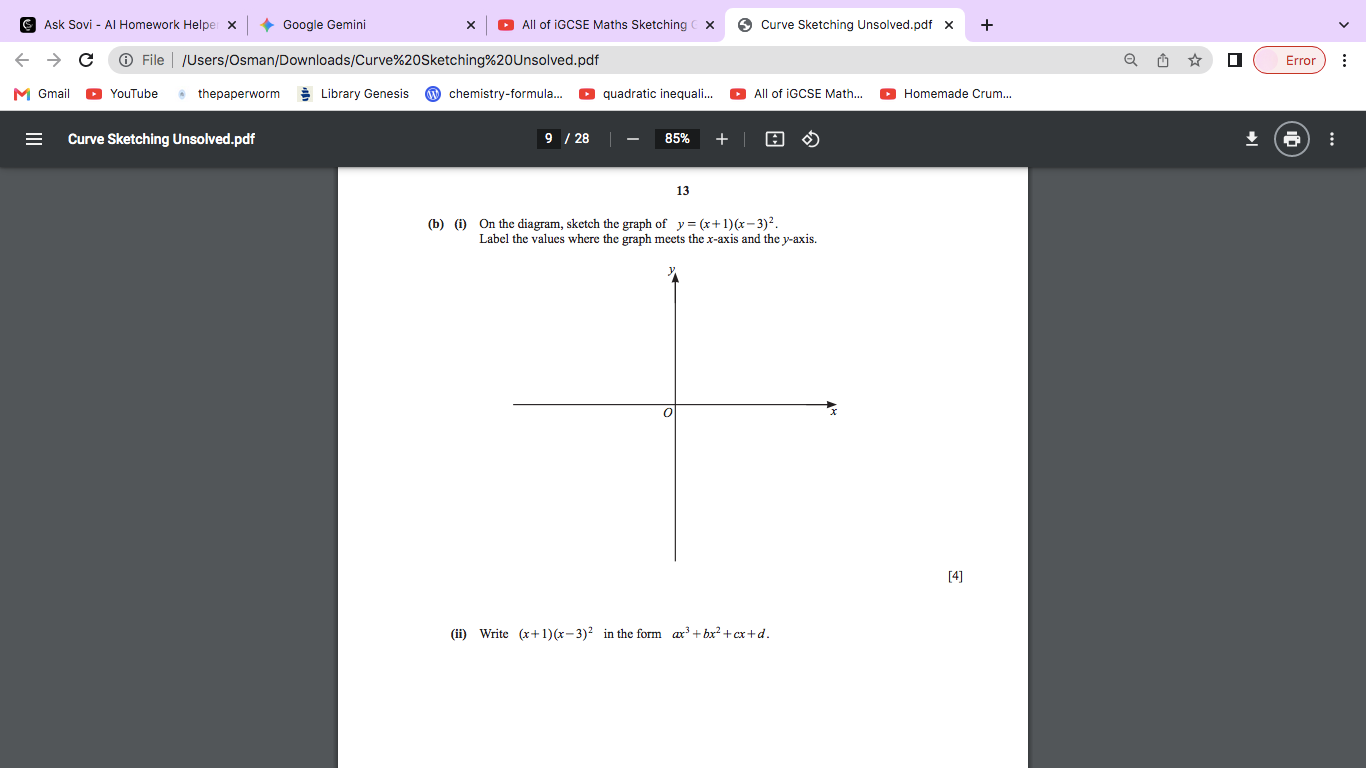
Task: Open the quadratic inequali... bookmark
Action: (x=647, y=94)
